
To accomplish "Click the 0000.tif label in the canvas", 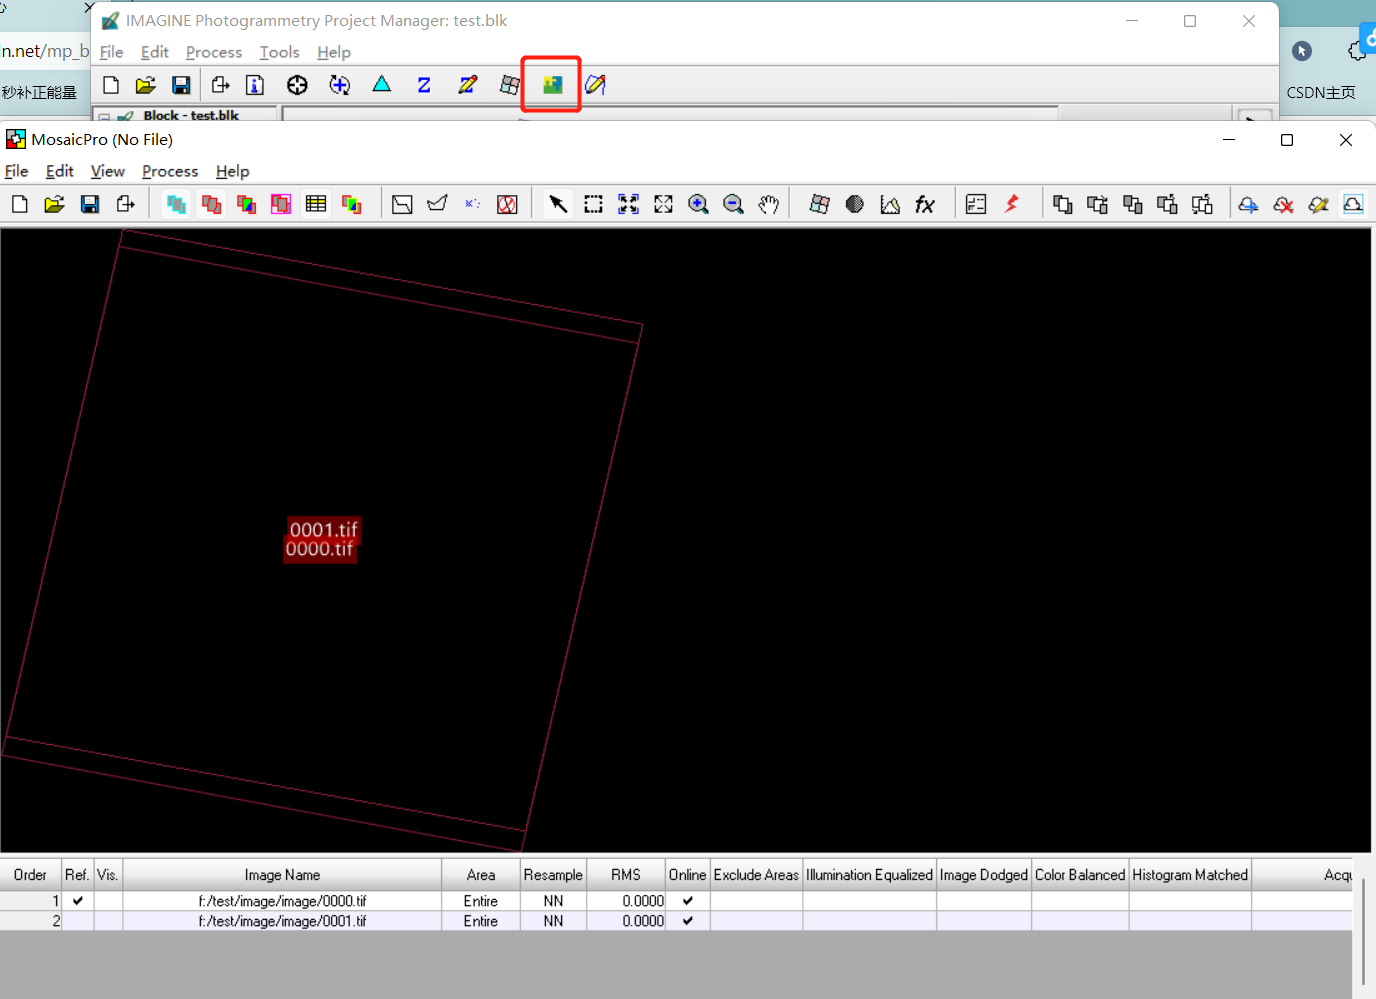I will tap(320, 549).
